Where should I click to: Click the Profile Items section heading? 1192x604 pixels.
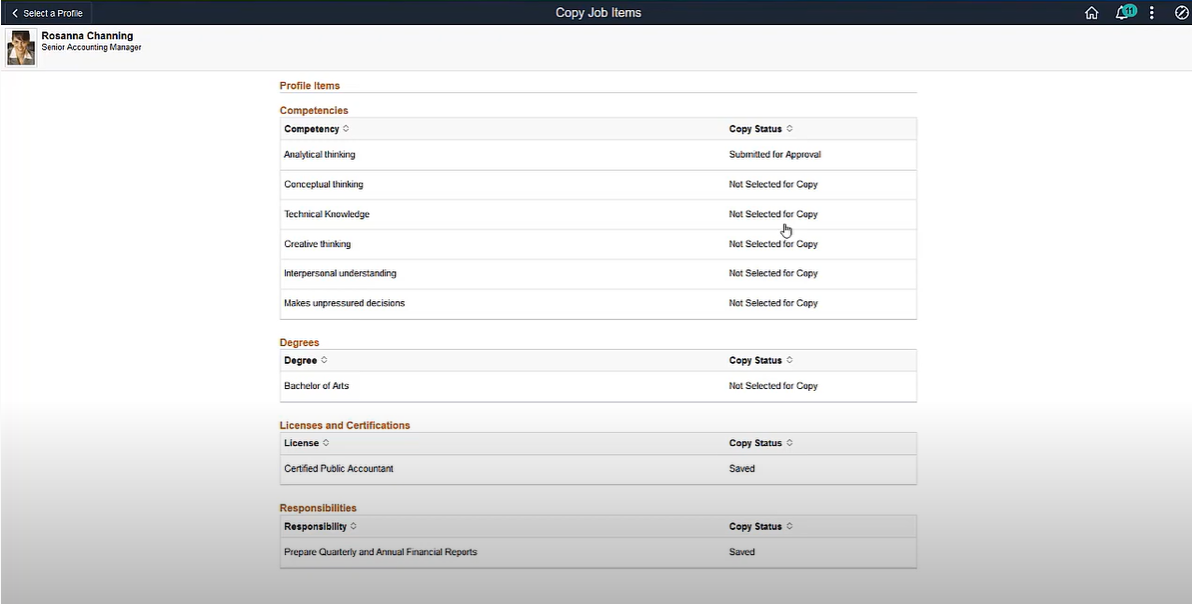pyautogui.click(x=309, y=86)
